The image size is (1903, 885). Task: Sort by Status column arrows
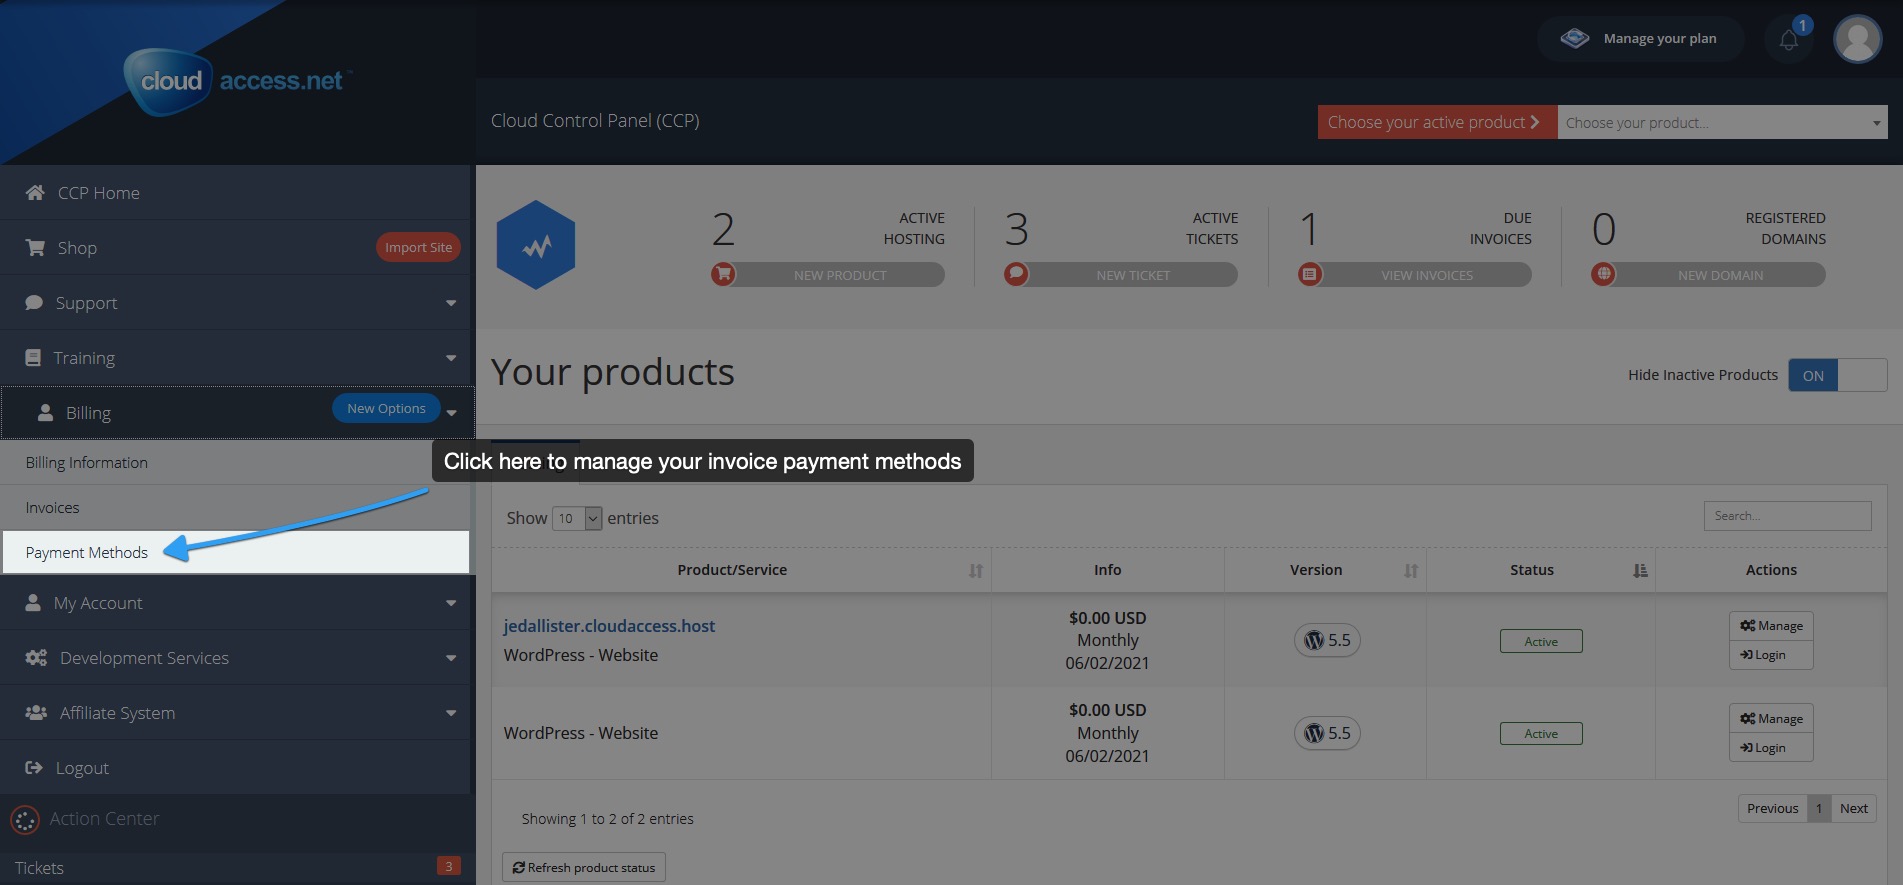click(x=1640, y=571)
